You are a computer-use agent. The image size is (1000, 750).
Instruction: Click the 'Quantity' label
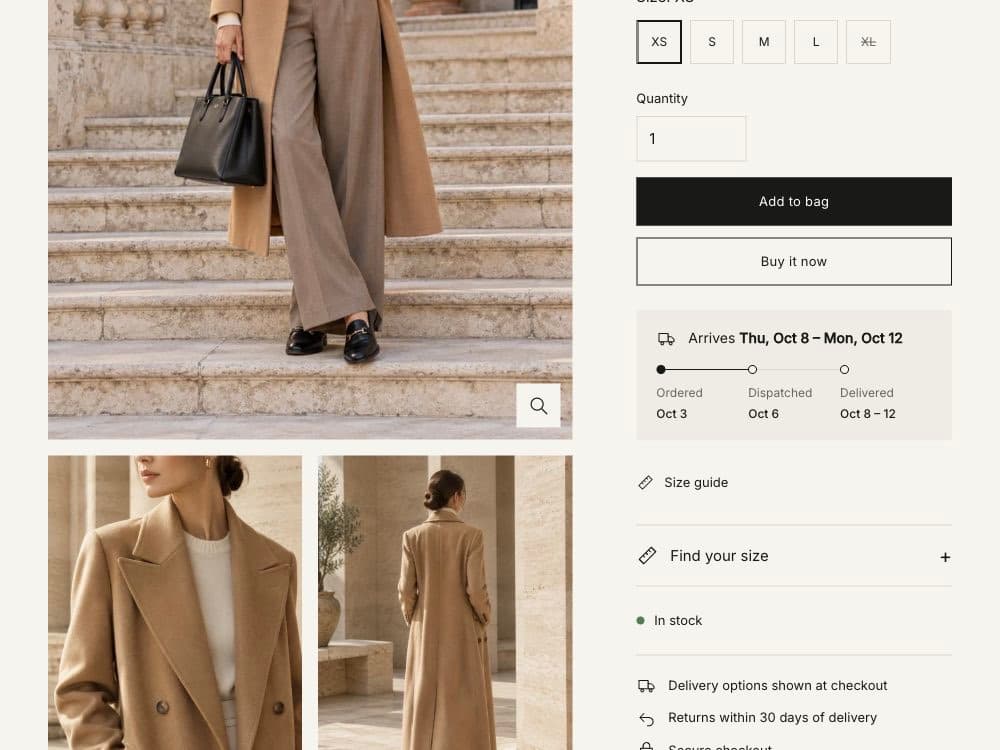coord(662,99)
